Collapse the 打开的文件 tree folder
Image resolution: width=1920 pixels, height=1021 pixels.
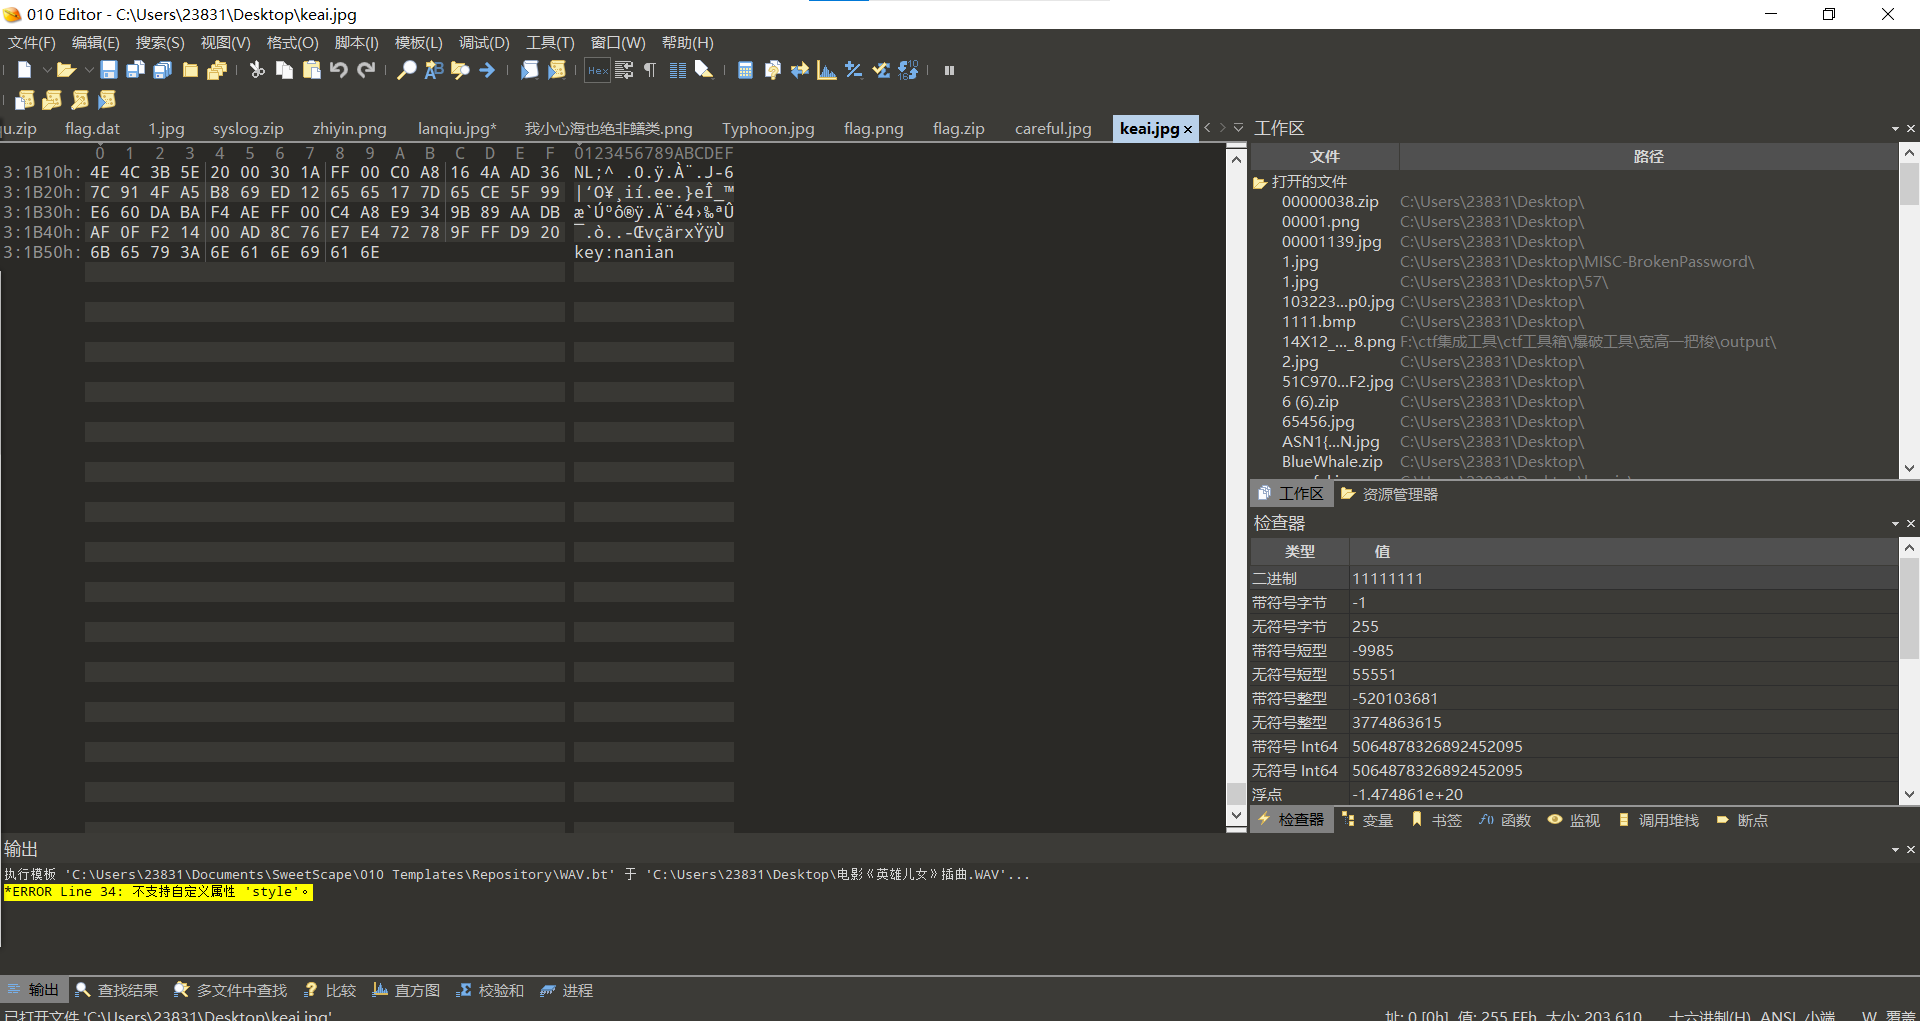(1260, 182)
